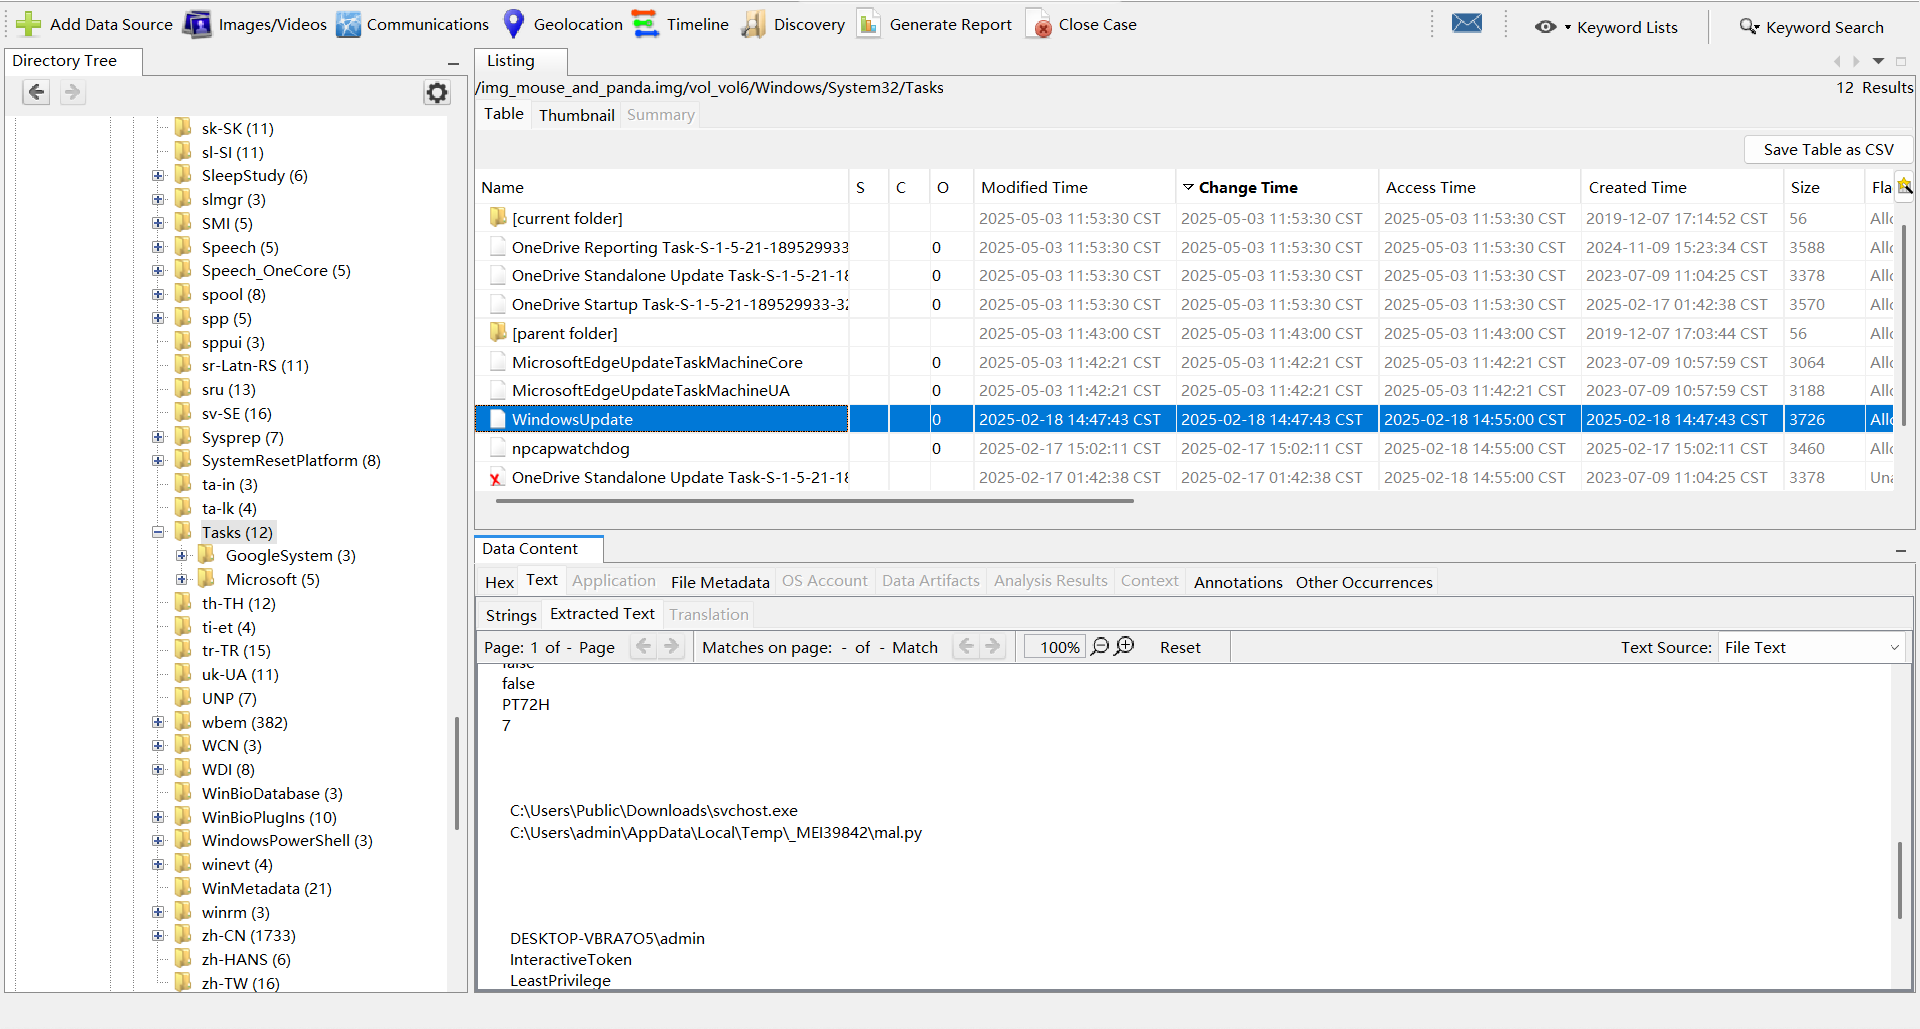This screenshot has height=1029, width=1920.
Task: Click Save Table as CSV button
Action: point(1827,149)
